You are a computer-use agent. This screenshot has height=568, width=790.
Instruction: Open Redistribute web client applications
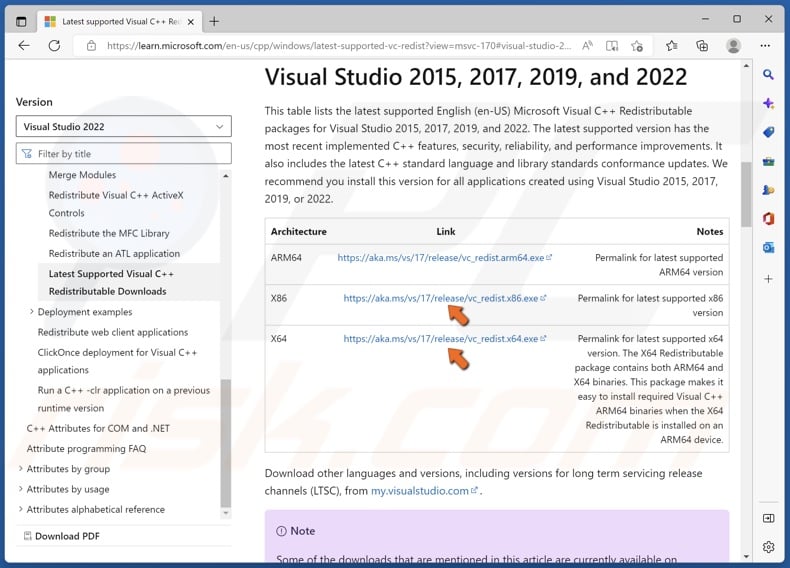point(113,332)
